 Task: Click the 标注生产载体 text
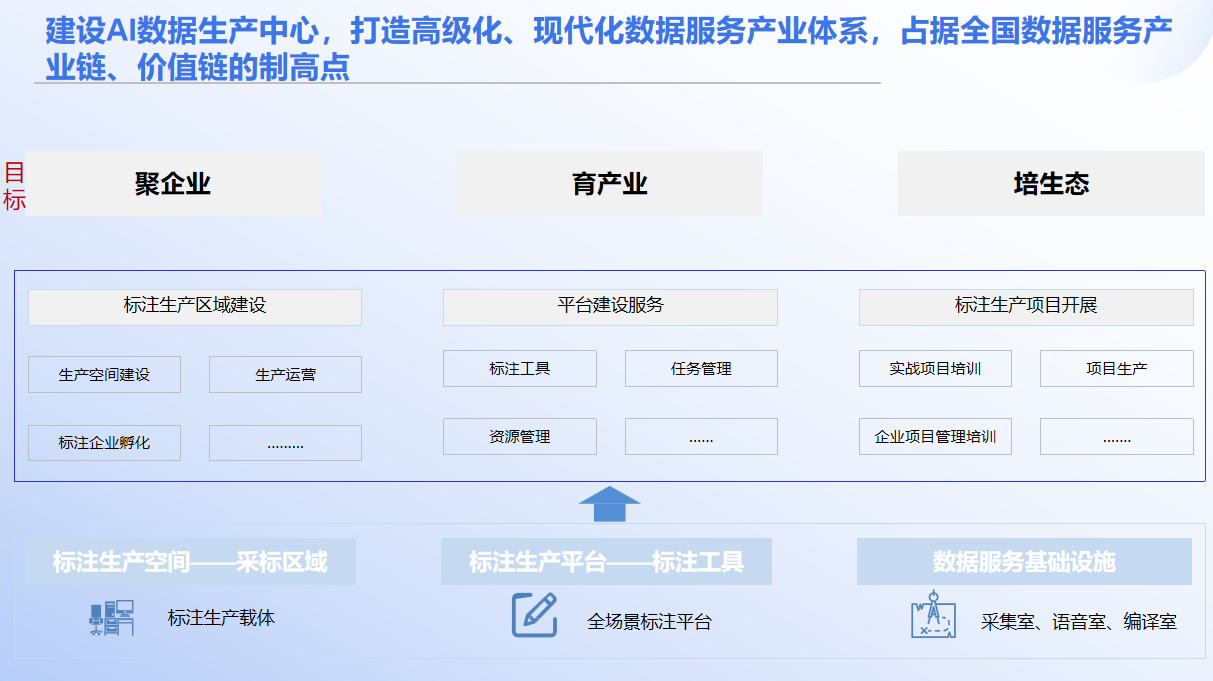click(221, 618)
